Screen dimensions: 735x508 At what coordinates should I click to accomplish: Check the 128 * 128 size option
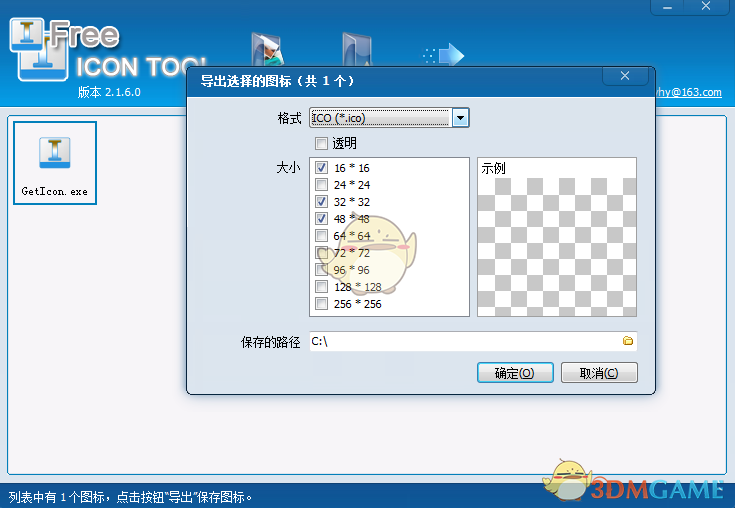point(321,286)
